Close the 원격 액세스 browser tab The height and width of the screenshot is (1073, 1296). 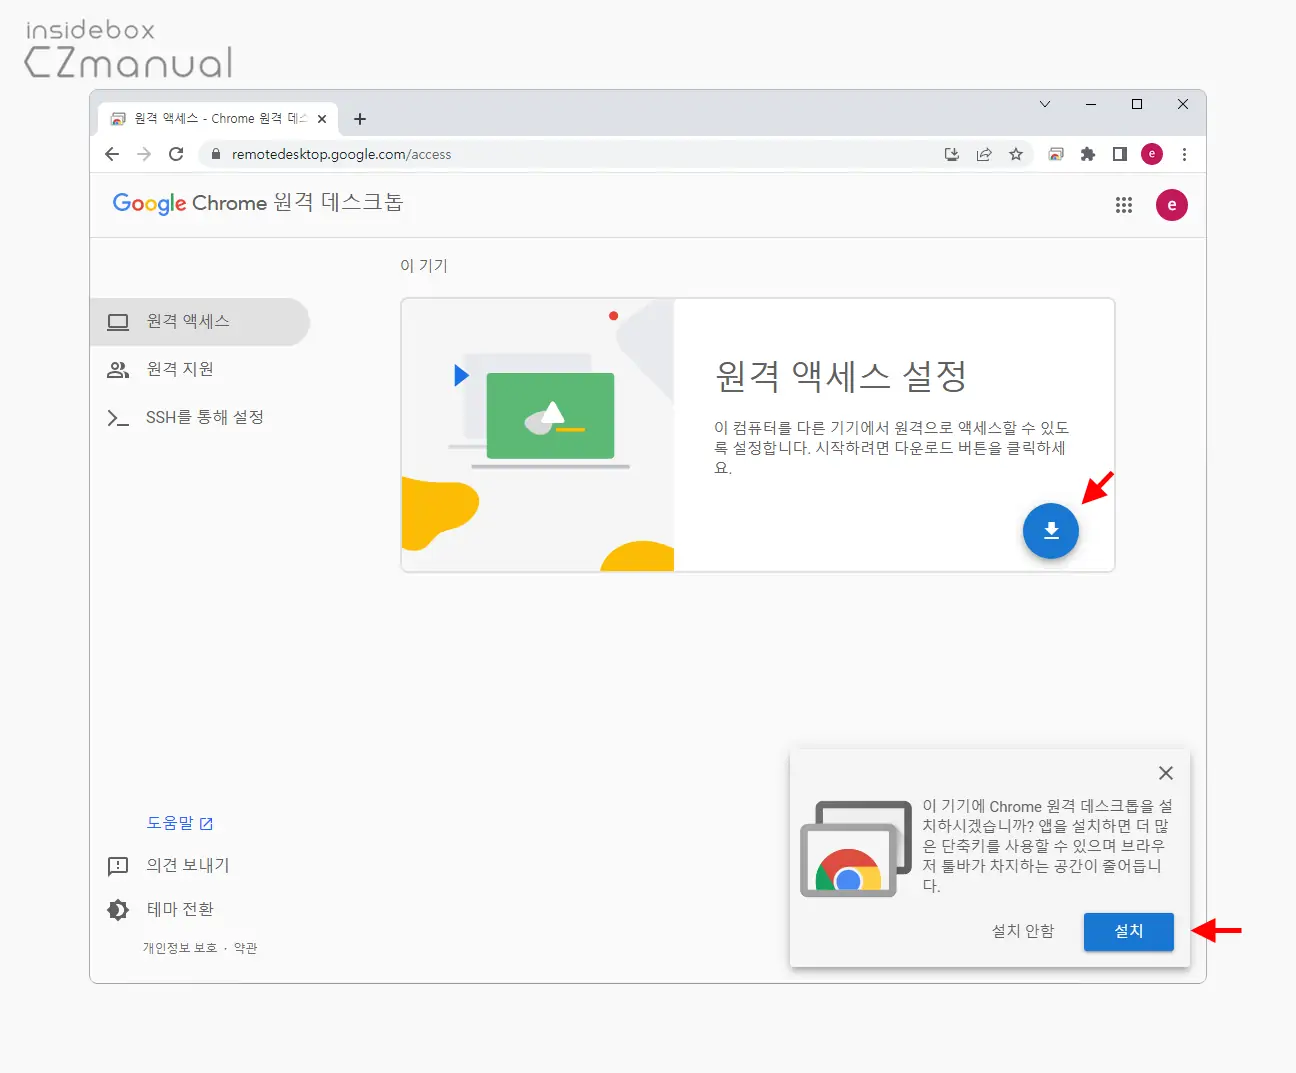coord(322,119)
